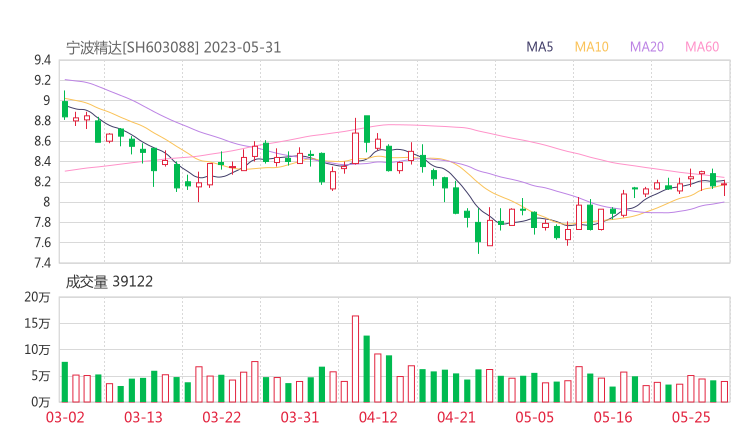This screenshot has width=740, height=440.
Task: Click the 8.8 price axis label
Action: (42, 121)
